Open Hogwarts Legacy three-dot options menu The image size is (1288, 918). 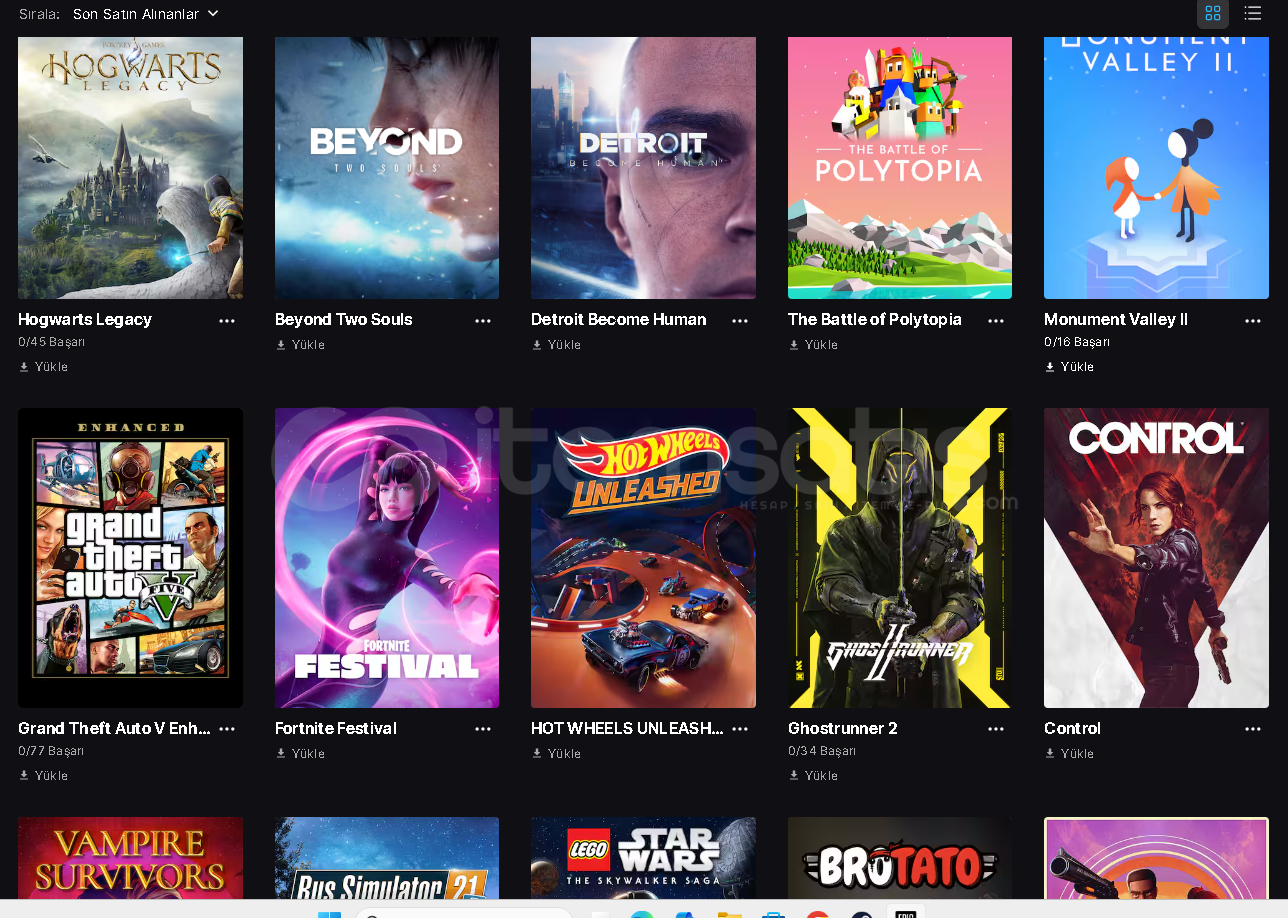coord(227,321)
